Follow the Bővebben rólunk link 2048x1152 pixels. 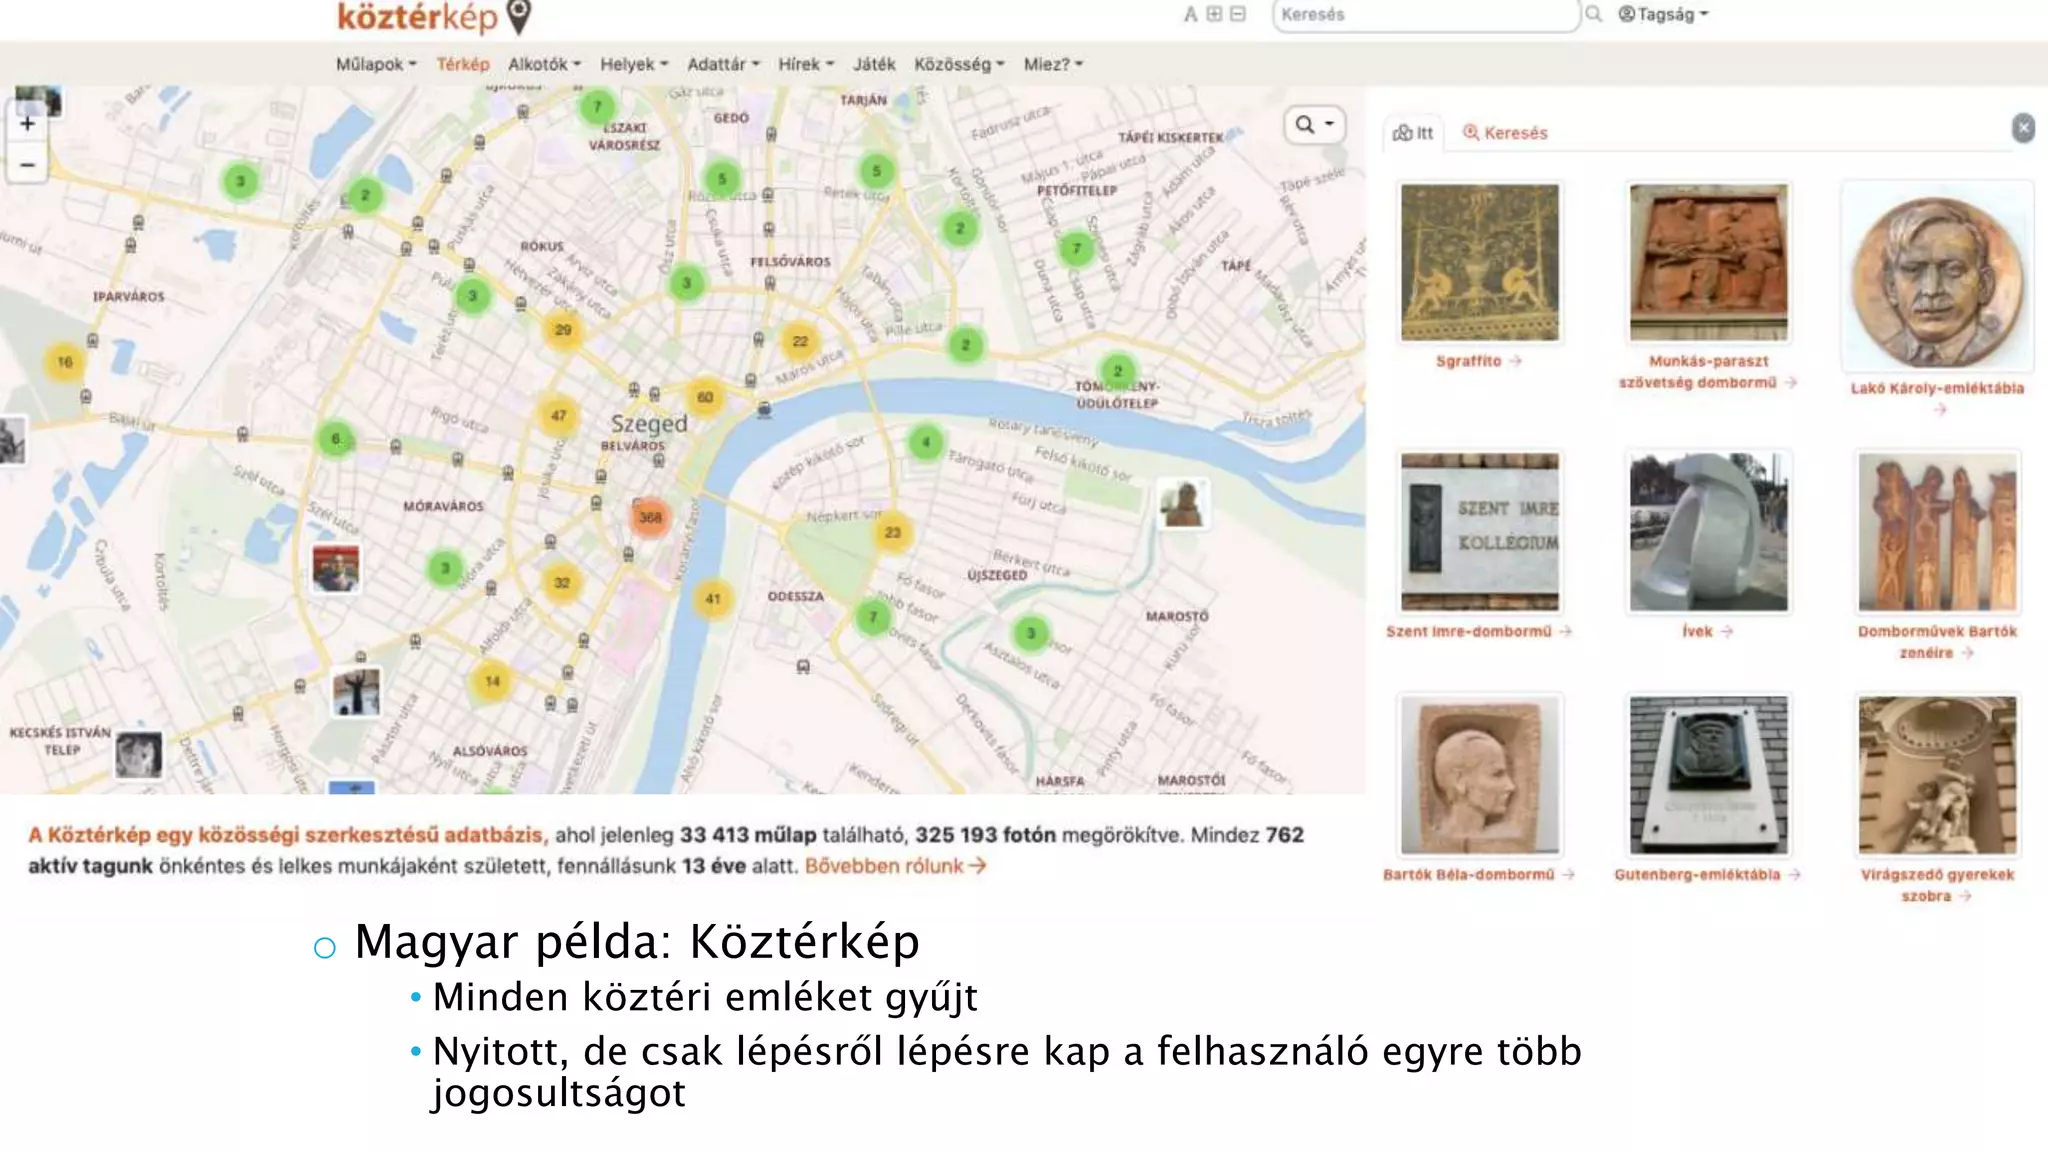pos(895,866)
